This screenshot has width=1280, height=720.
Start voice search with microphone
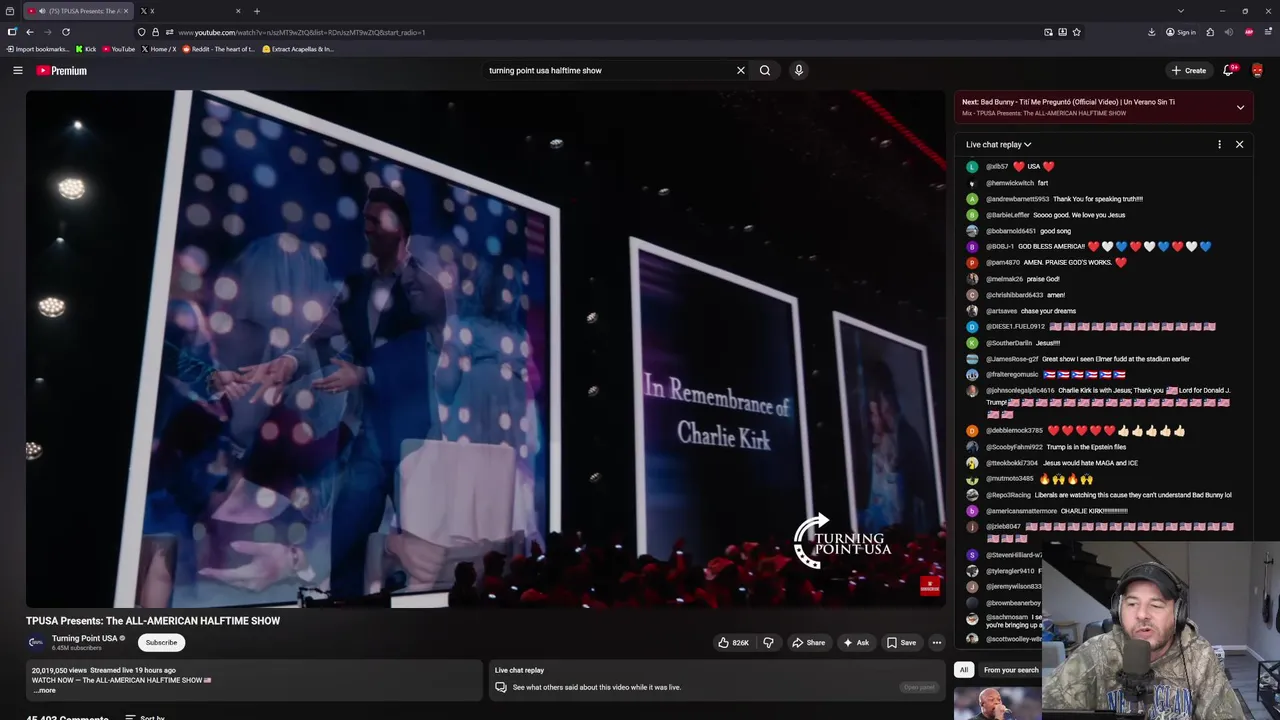tap(798, 70)
